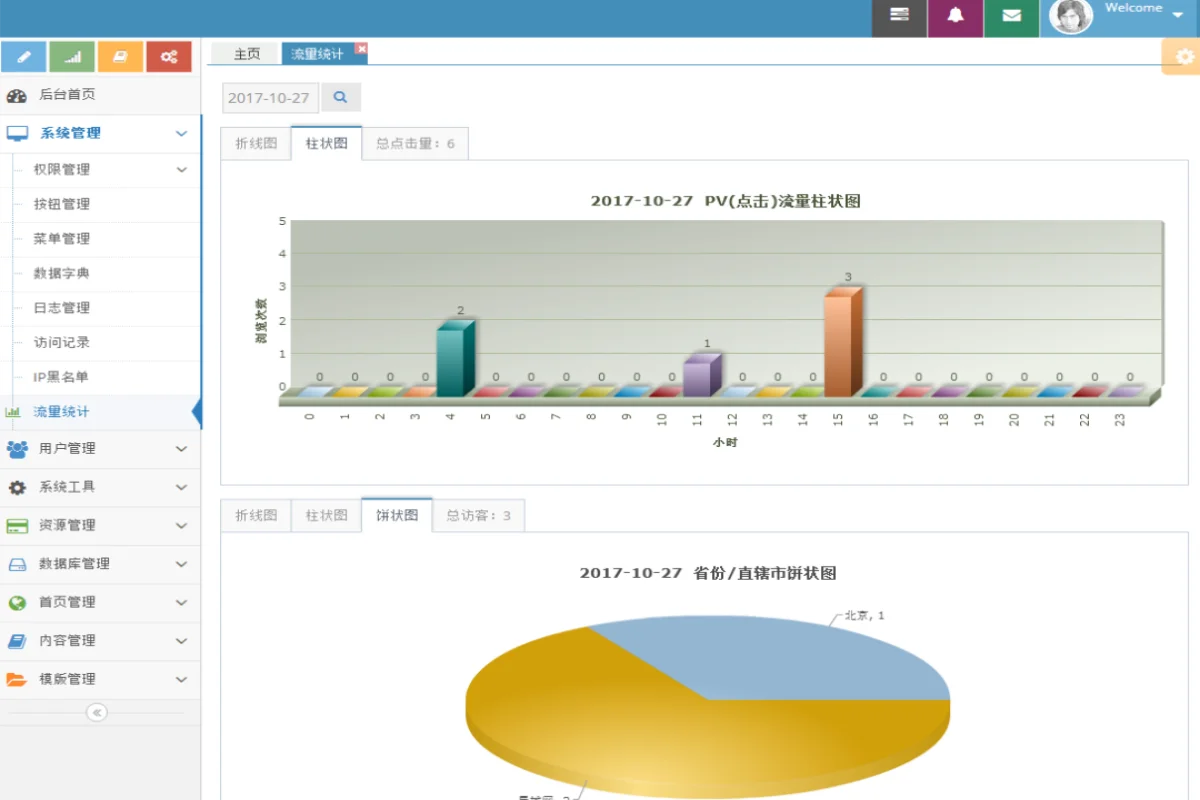Open the orange settings gear panel

click(1185, 57)
